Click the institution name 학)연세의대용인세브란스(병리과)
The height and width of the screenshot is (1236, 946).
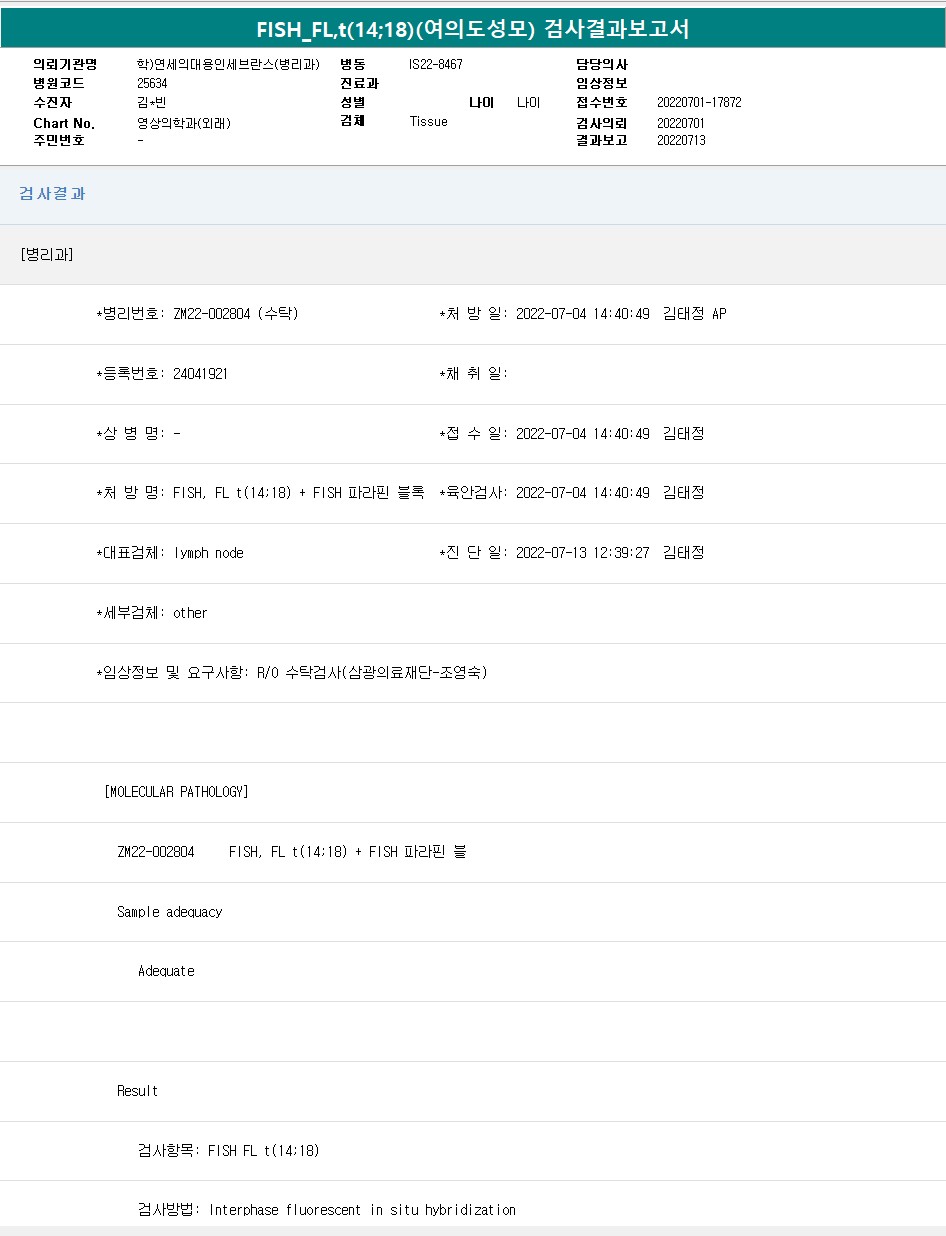coord(228,64)
